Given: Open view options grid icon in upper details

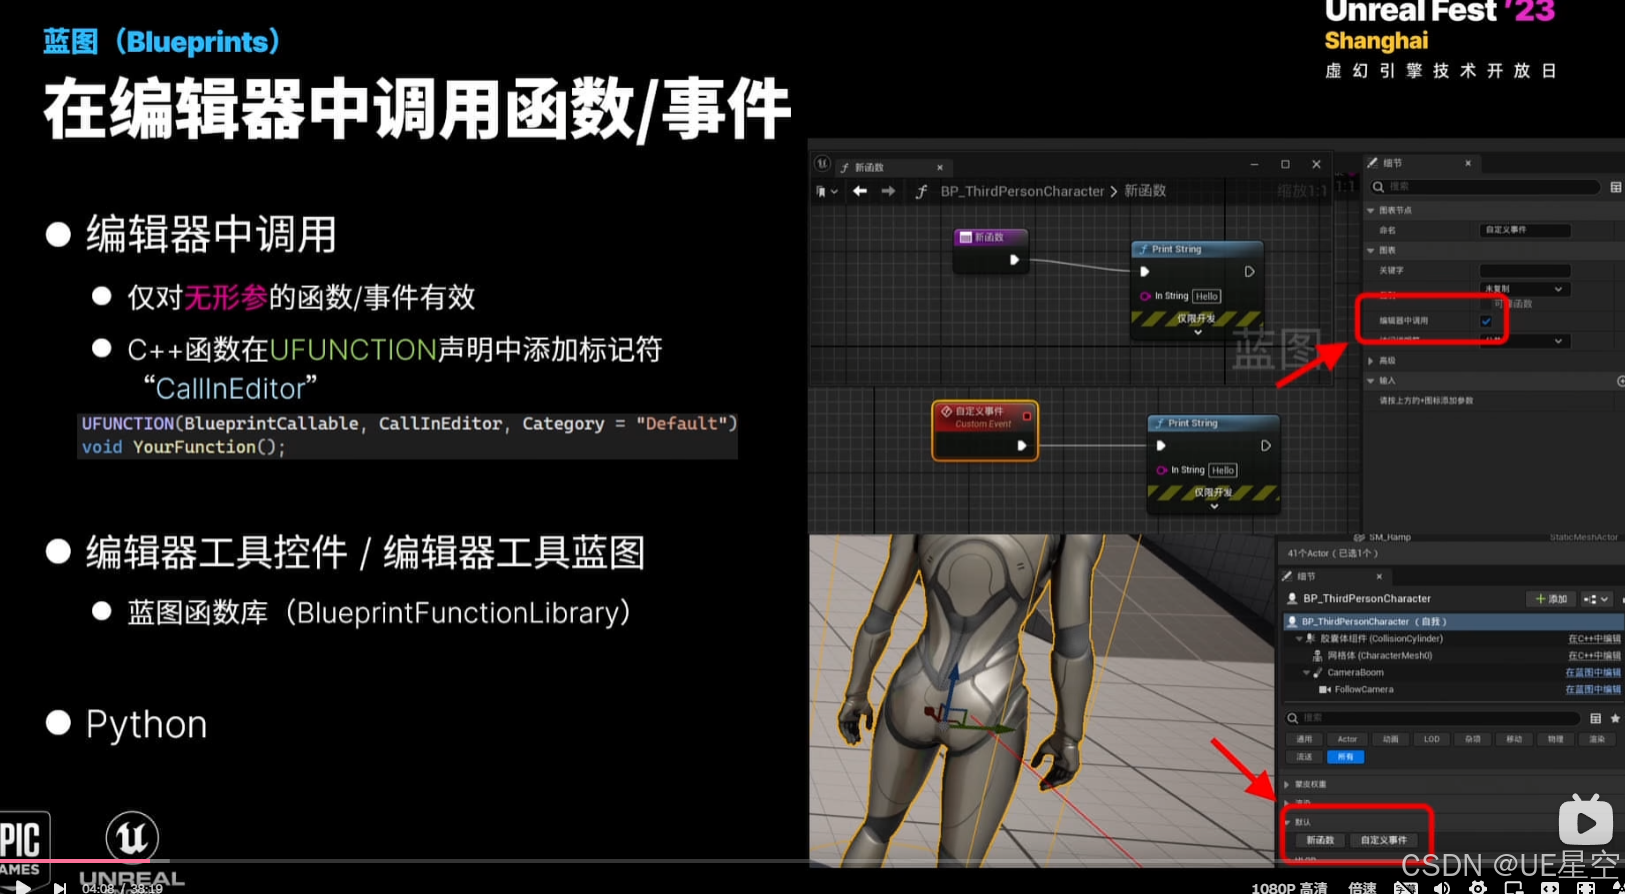Looking at the screenshot, I should tap(1616, 187).
